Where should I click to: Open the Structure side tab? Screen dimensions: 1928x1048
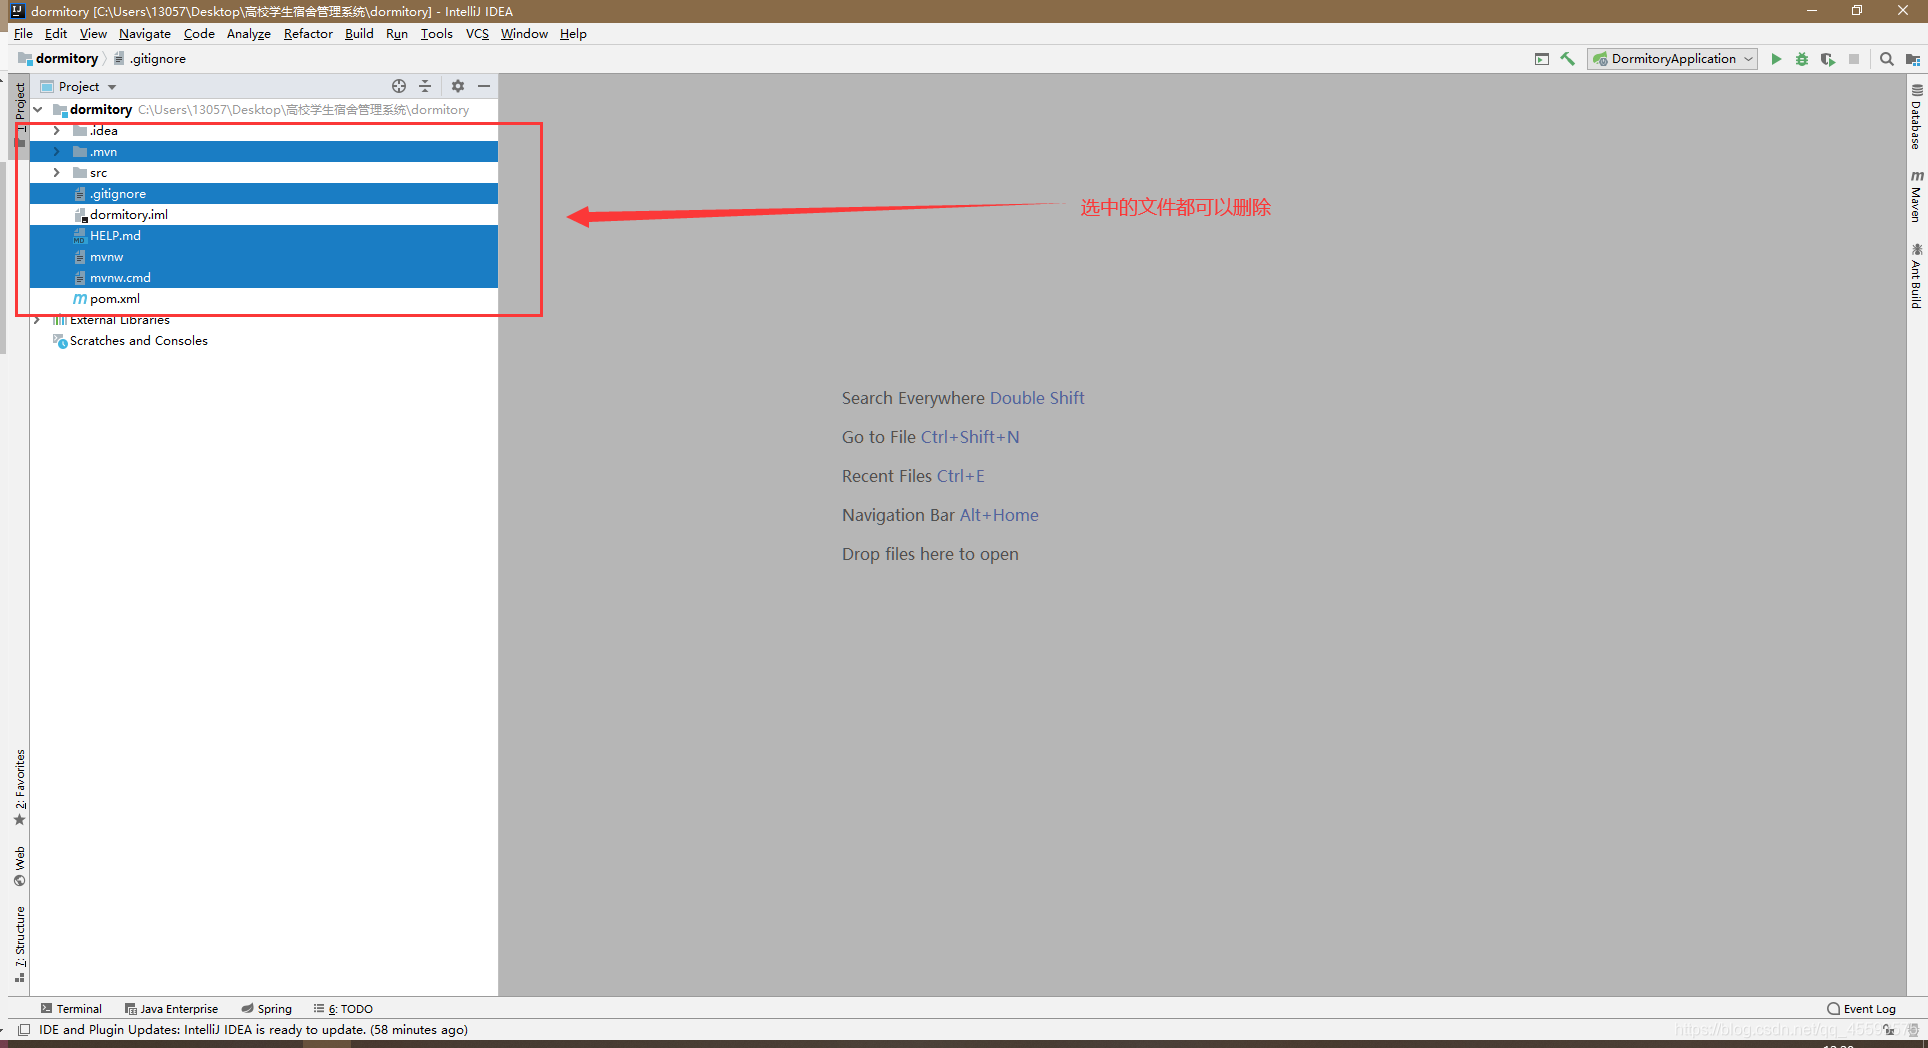click(x=20, y=944)
